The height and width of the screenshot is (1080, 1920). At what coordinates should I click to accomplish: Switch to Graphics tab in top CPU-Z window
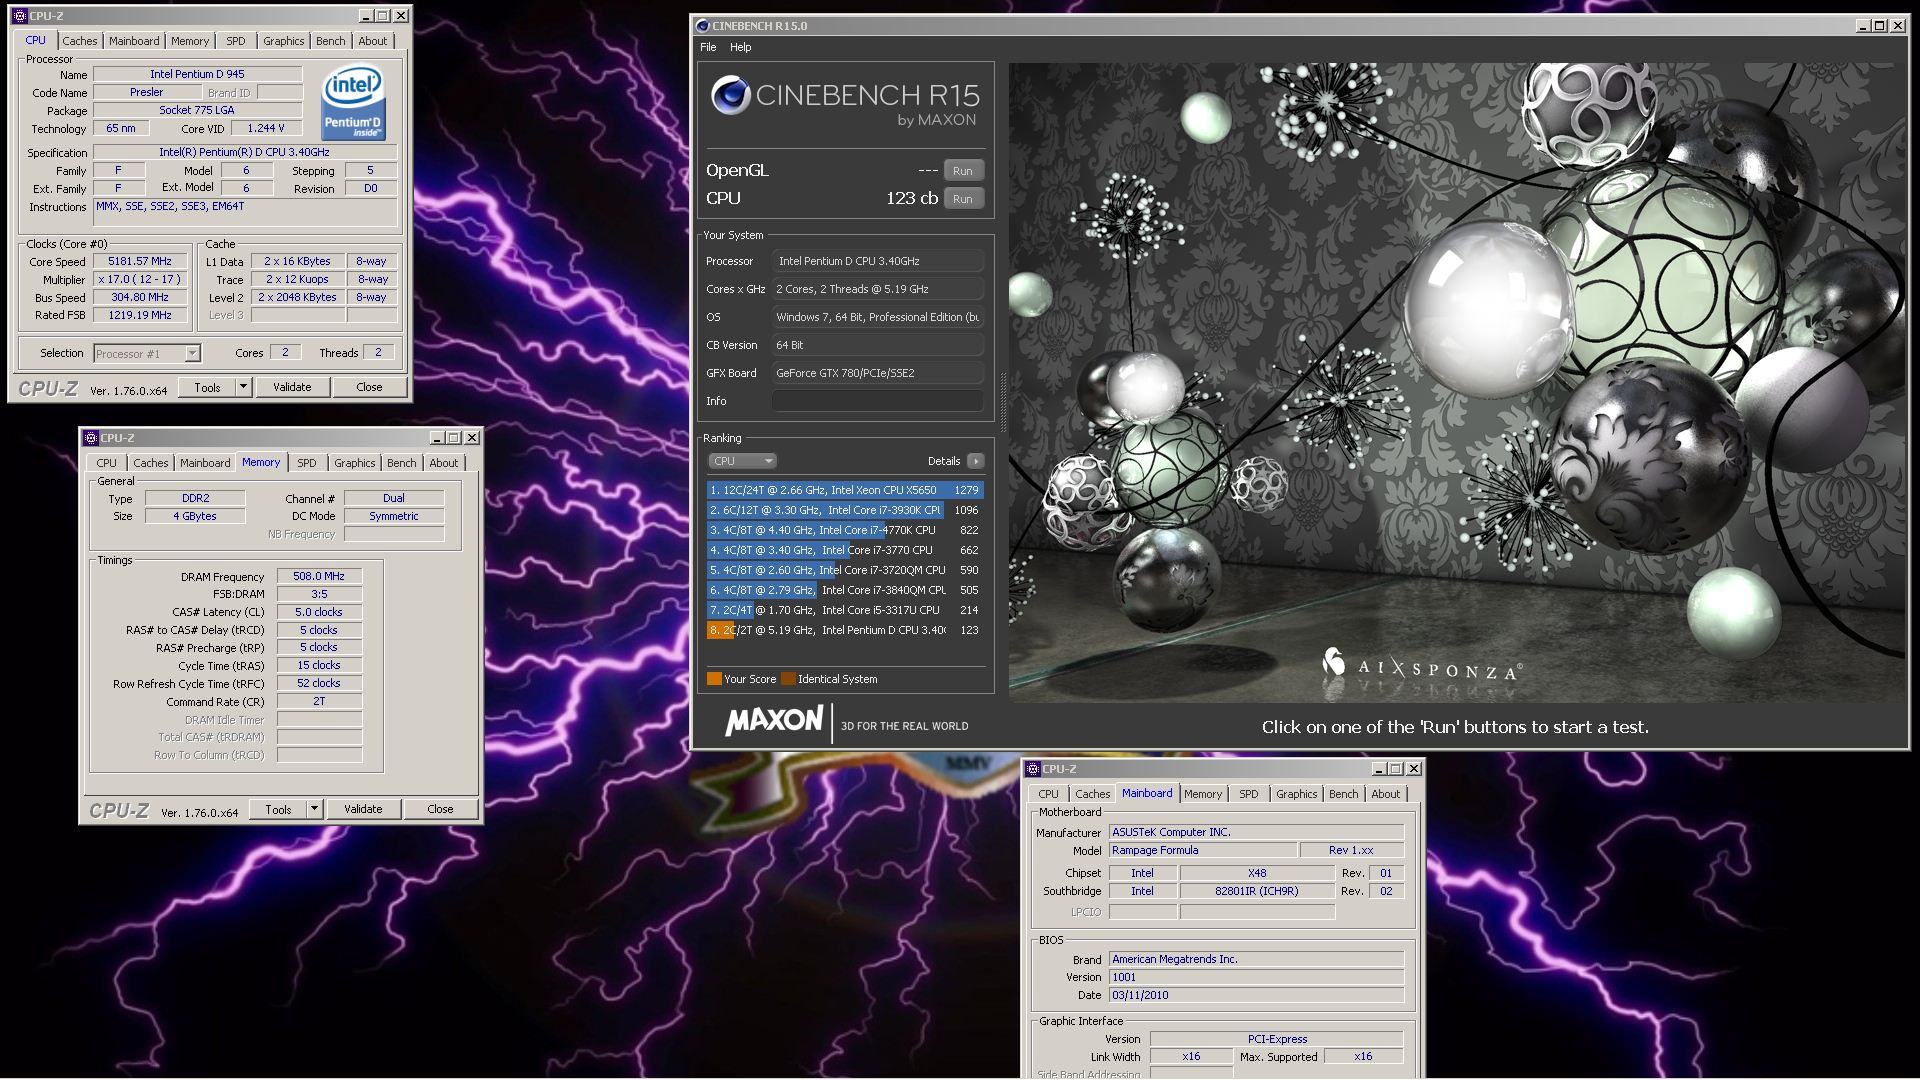pos(284,41)
